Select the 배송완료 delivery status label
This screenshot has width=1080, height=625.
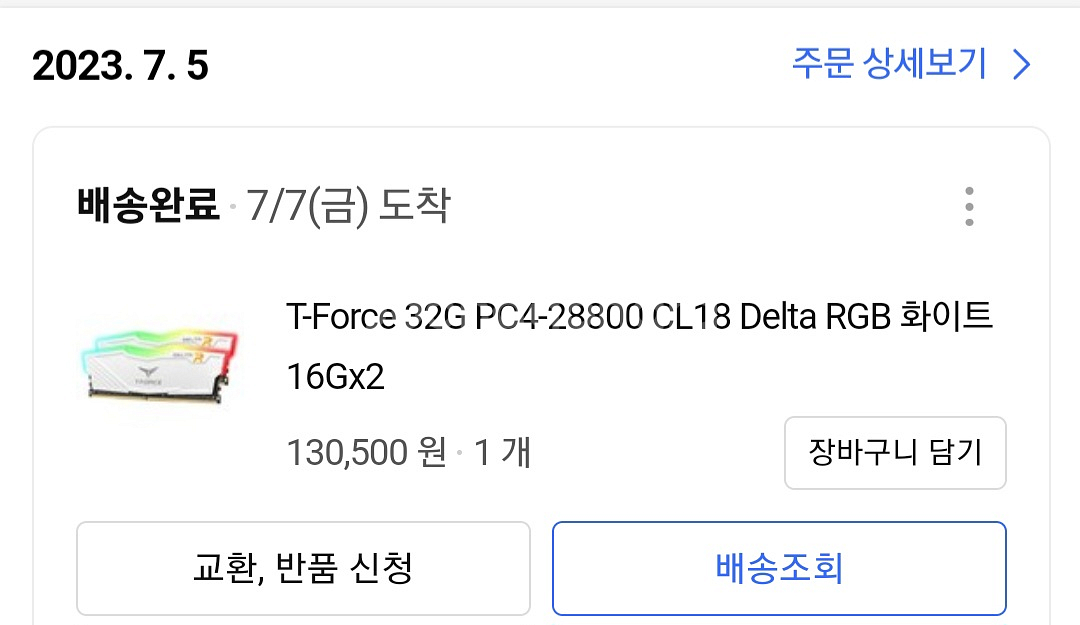148,207
